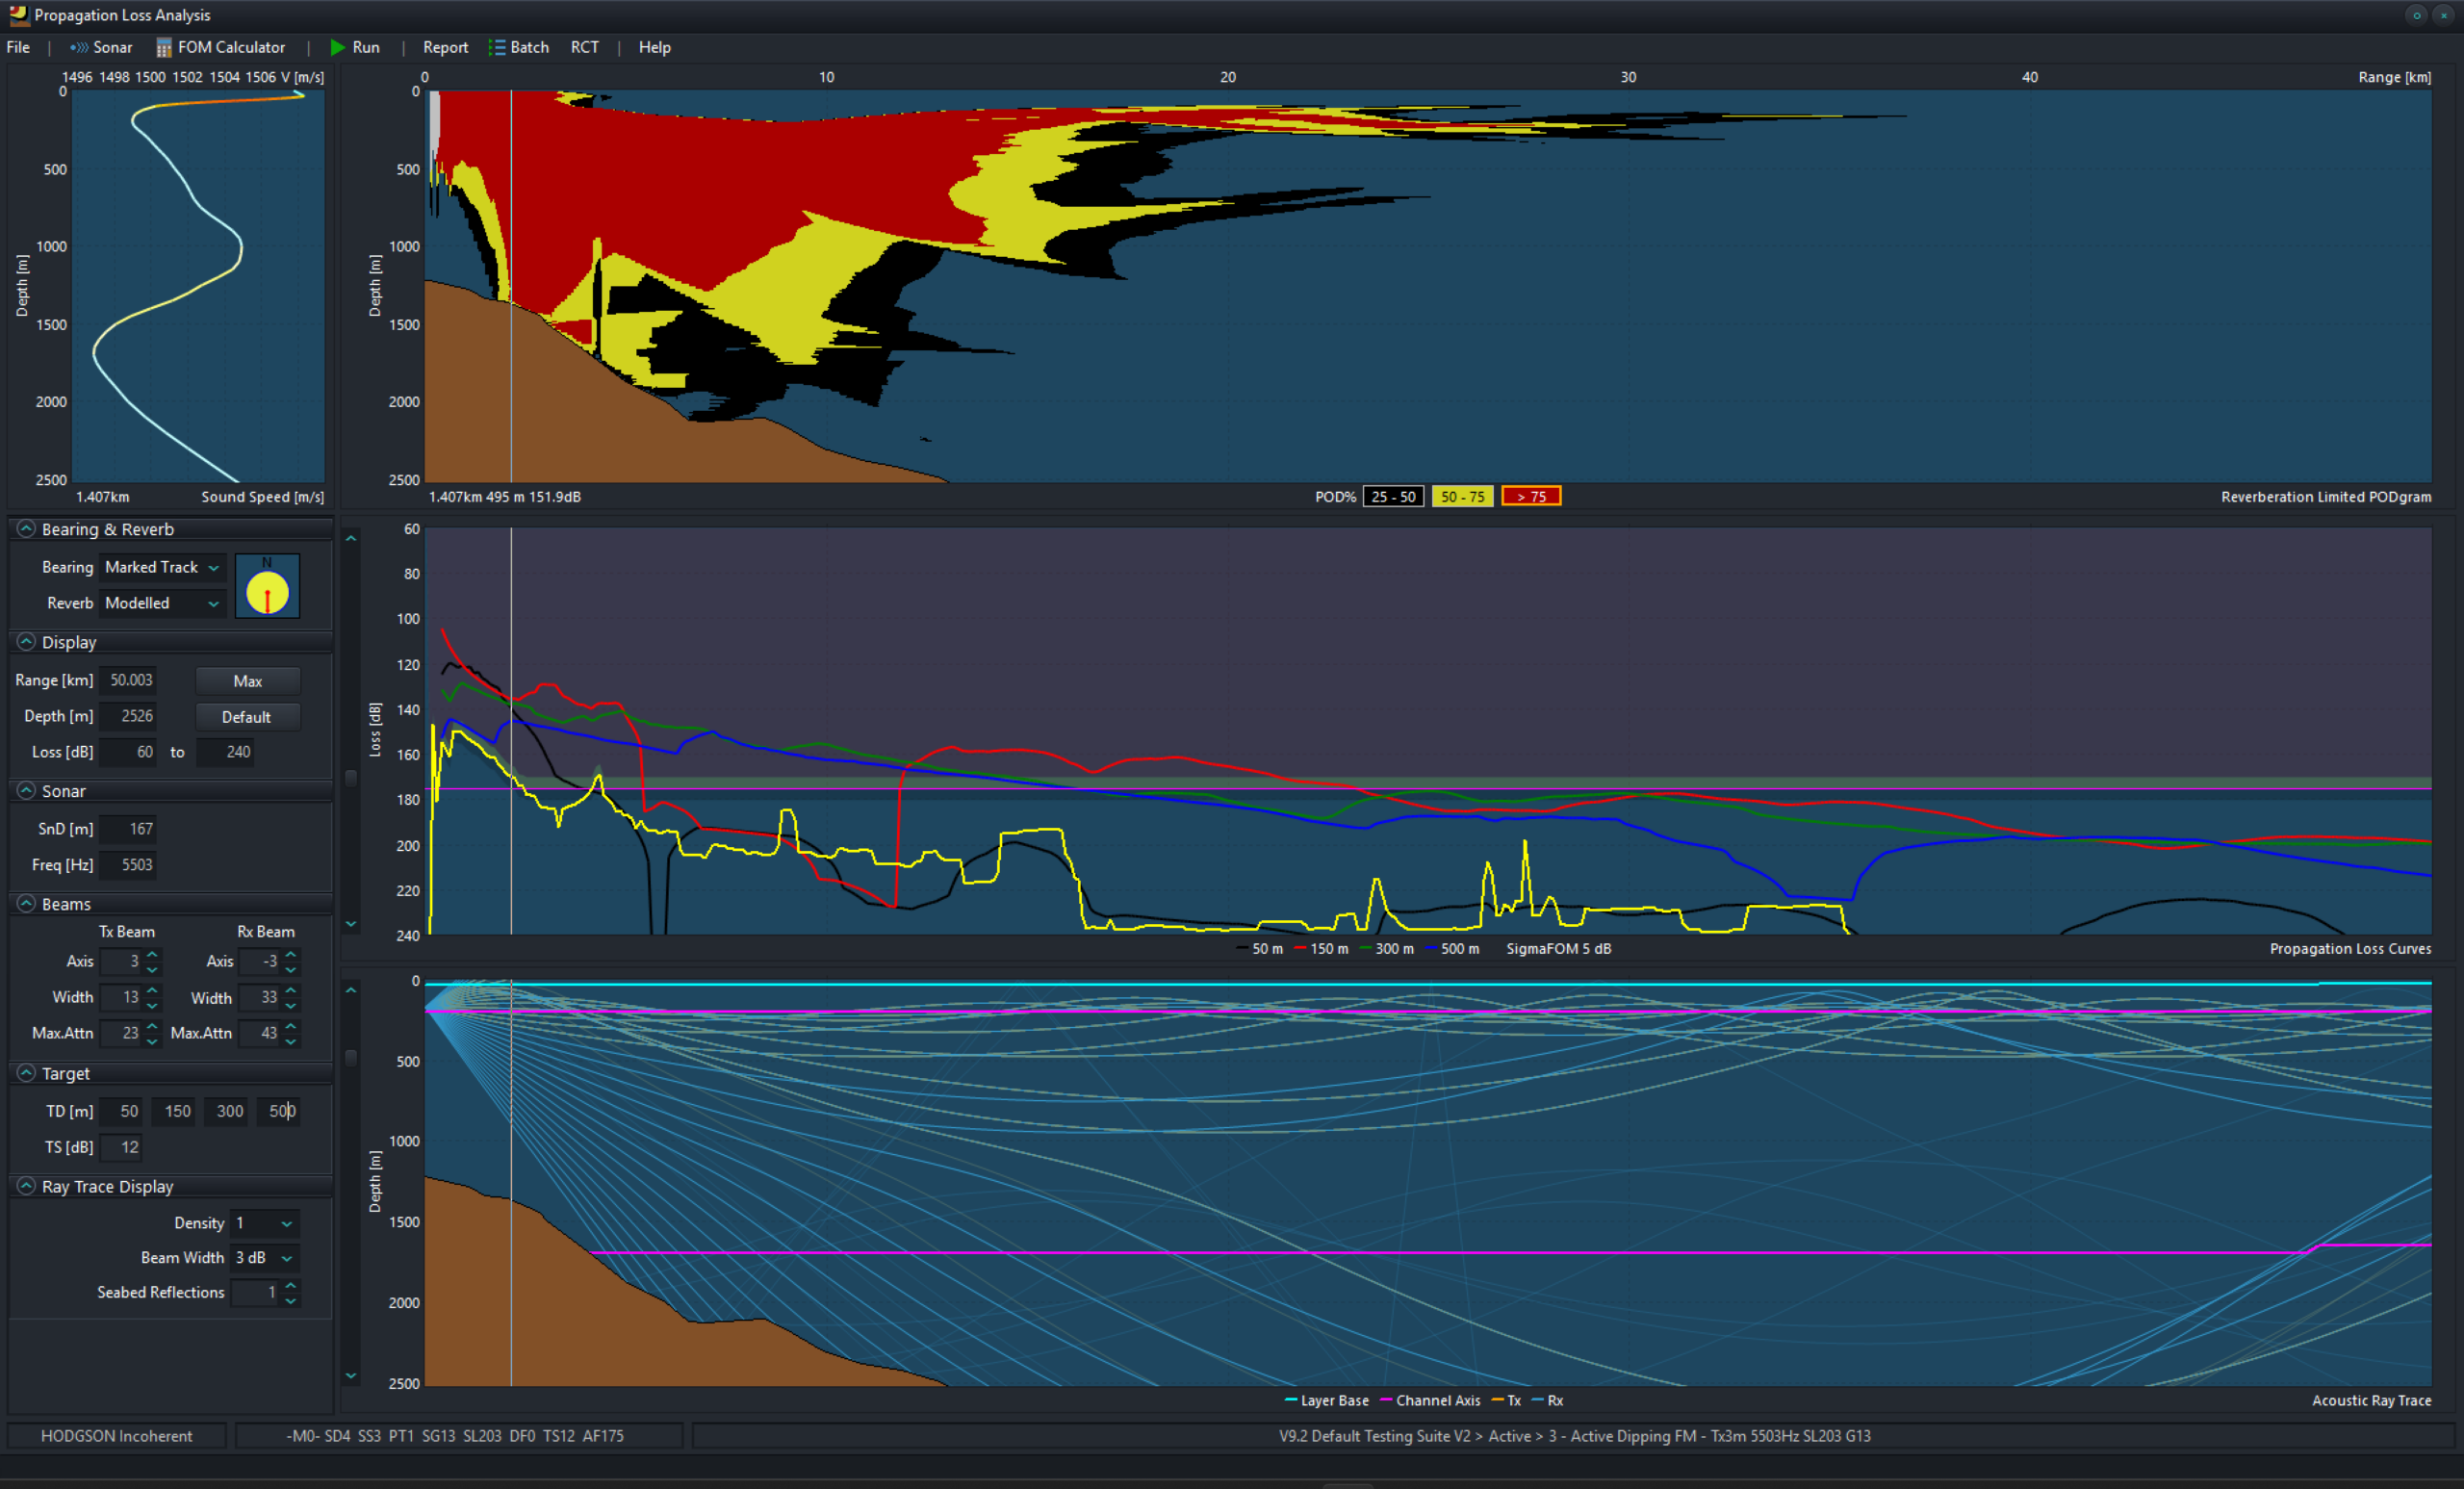Click scroll-up arrow beside ray trace
2464x1489 pixels.
(x=351, y=990)
